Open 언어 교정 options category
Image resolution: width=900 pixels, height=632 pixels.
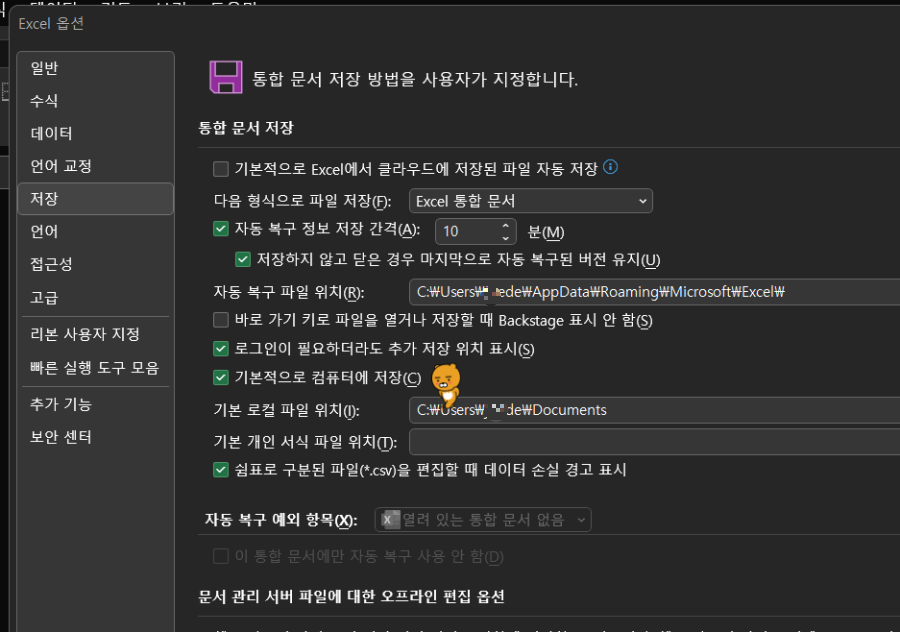tap(96, 166)
